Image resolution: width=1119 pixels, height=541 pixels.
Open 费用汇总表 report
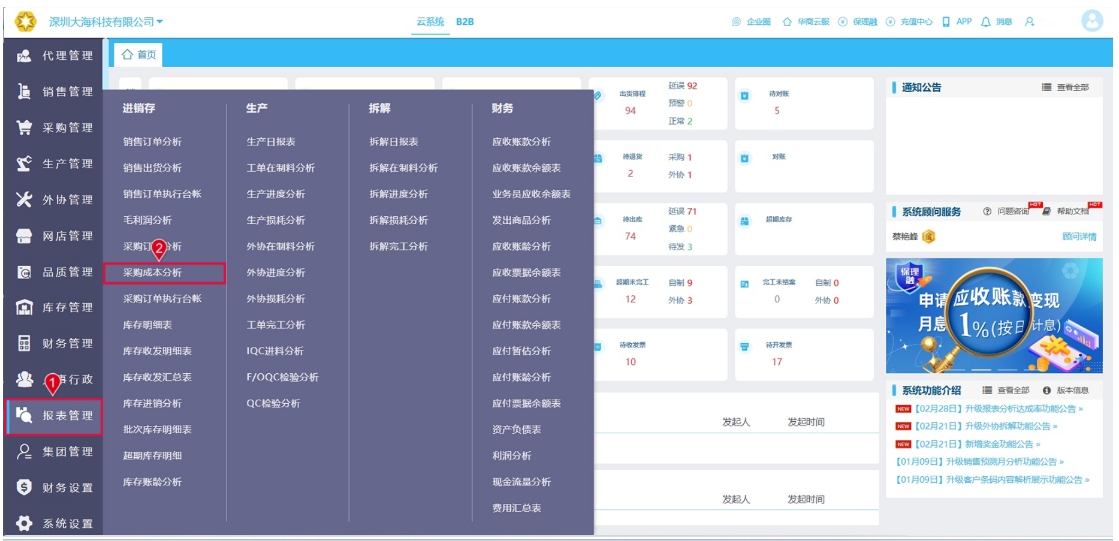[x=516, y=508]
